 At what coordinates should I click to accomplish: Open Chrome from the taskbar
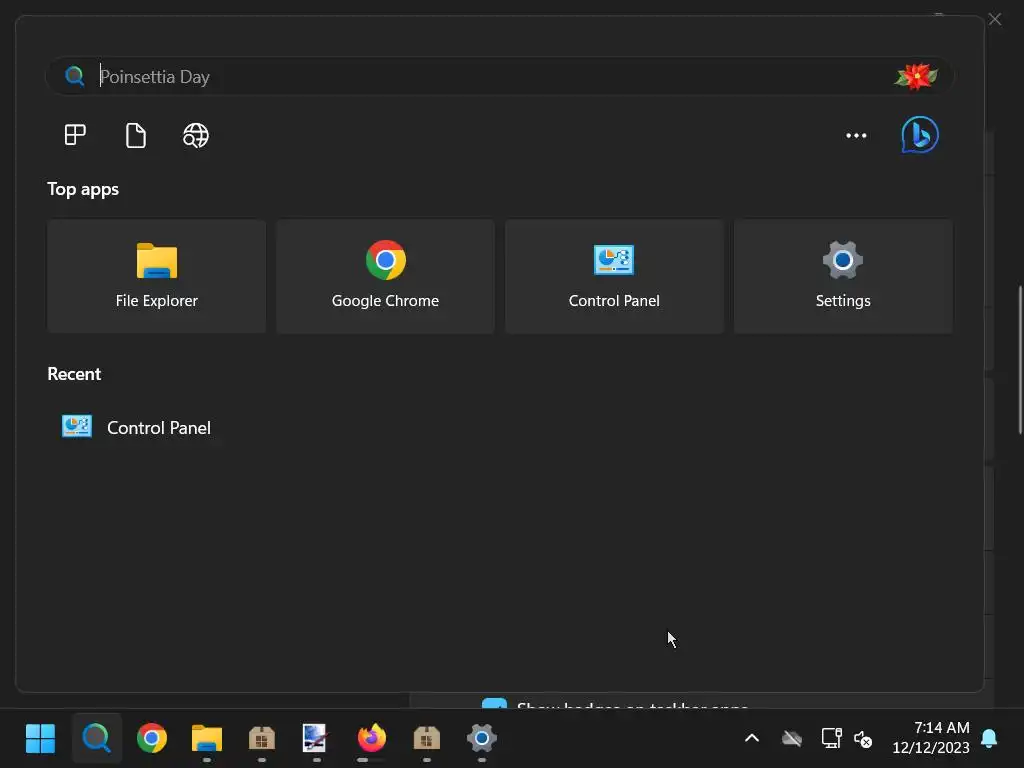point(152,739)
